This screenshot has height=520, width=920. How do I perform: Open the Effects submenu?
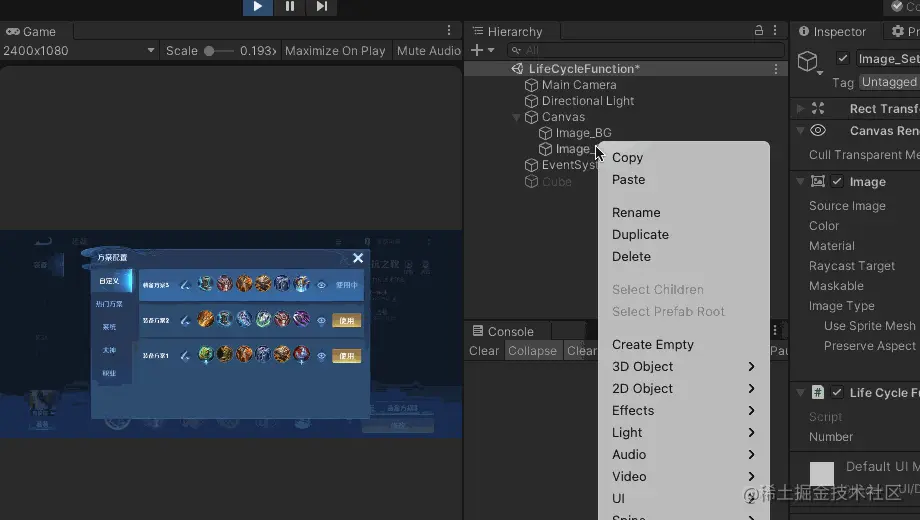tap(684, 411)
